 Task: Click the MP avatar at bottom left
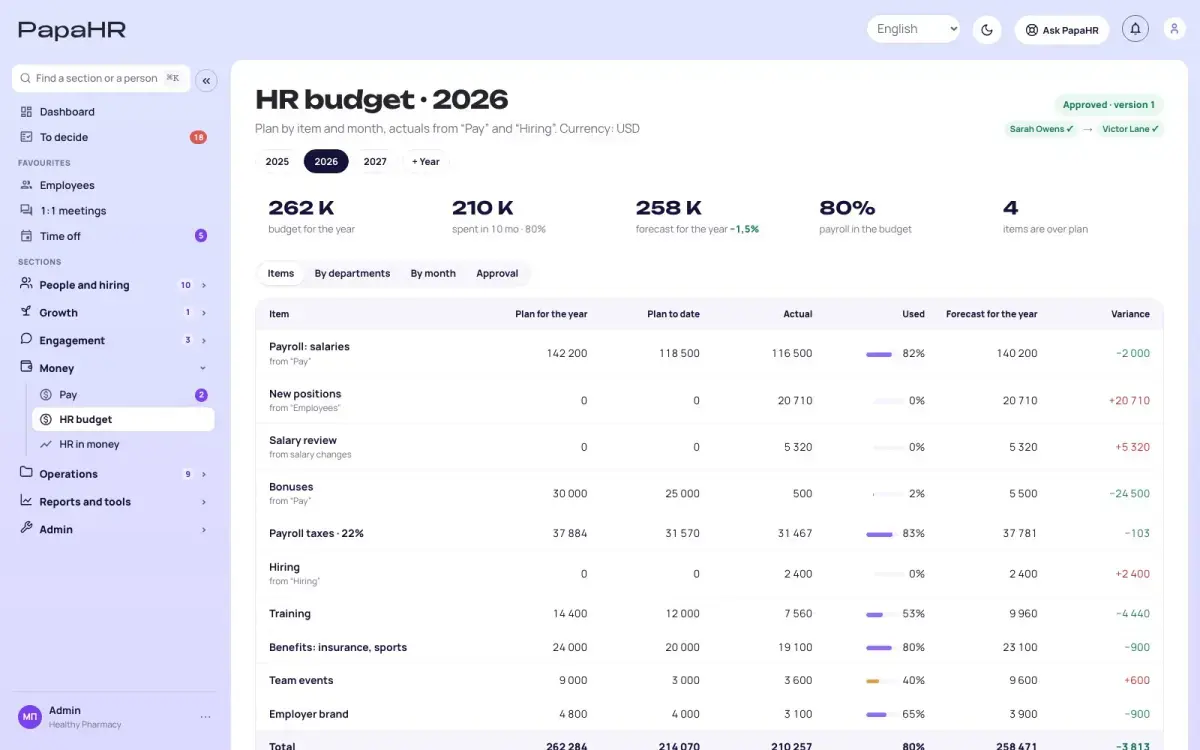tap(30, 717)
